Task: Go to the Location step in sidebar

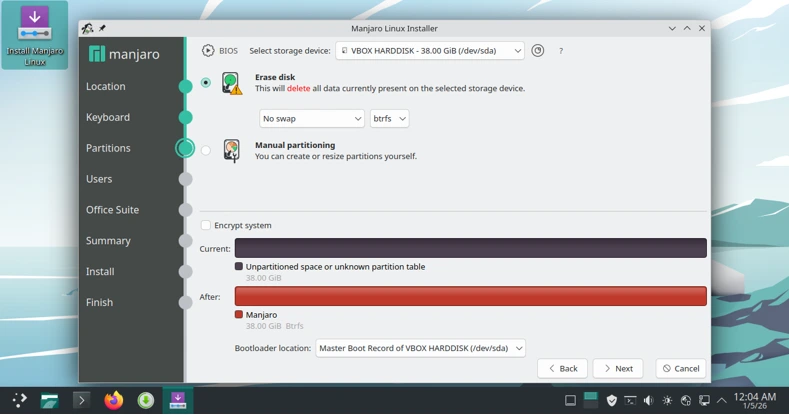Action: click(x=106, y=87)
